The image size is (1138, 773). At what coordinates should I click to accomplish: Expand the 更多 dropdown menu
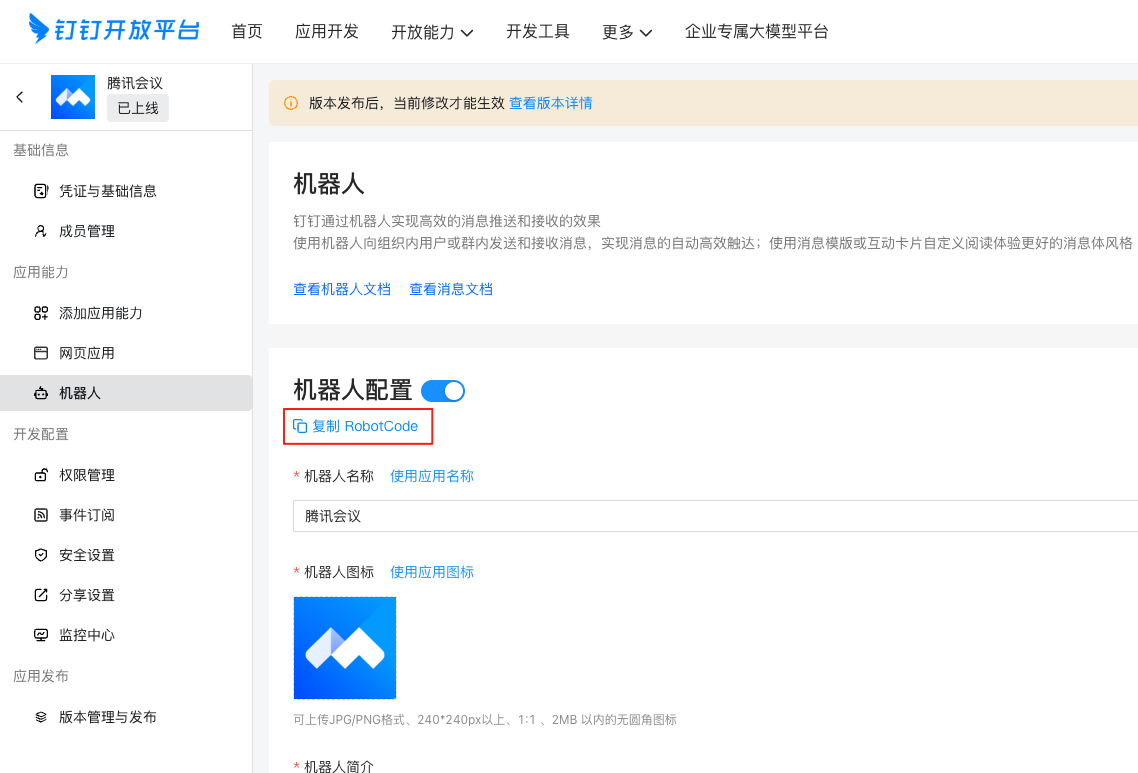click(627, 32)
